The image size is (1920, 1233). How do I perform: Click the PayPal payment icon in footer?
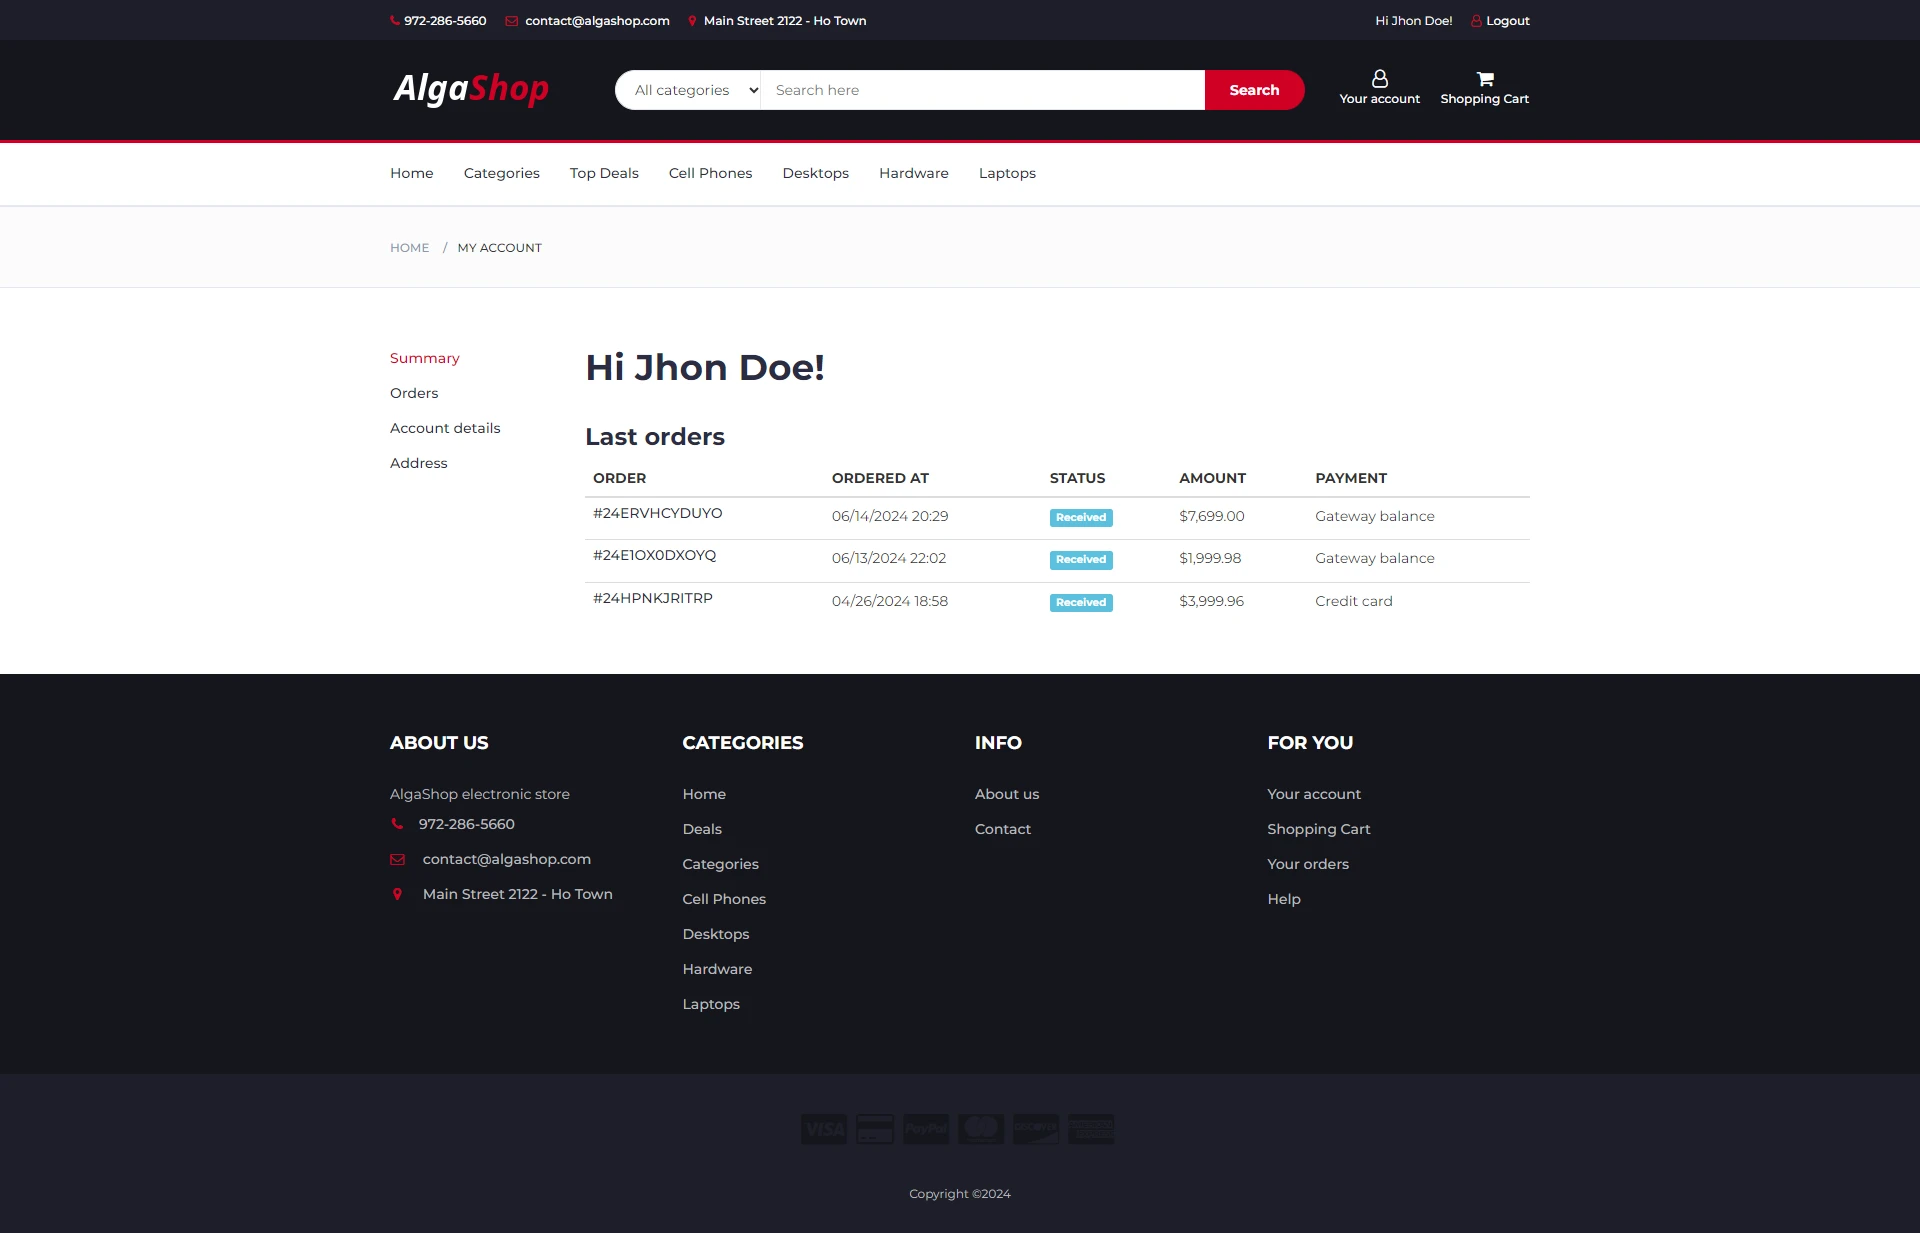point(926,1129)
